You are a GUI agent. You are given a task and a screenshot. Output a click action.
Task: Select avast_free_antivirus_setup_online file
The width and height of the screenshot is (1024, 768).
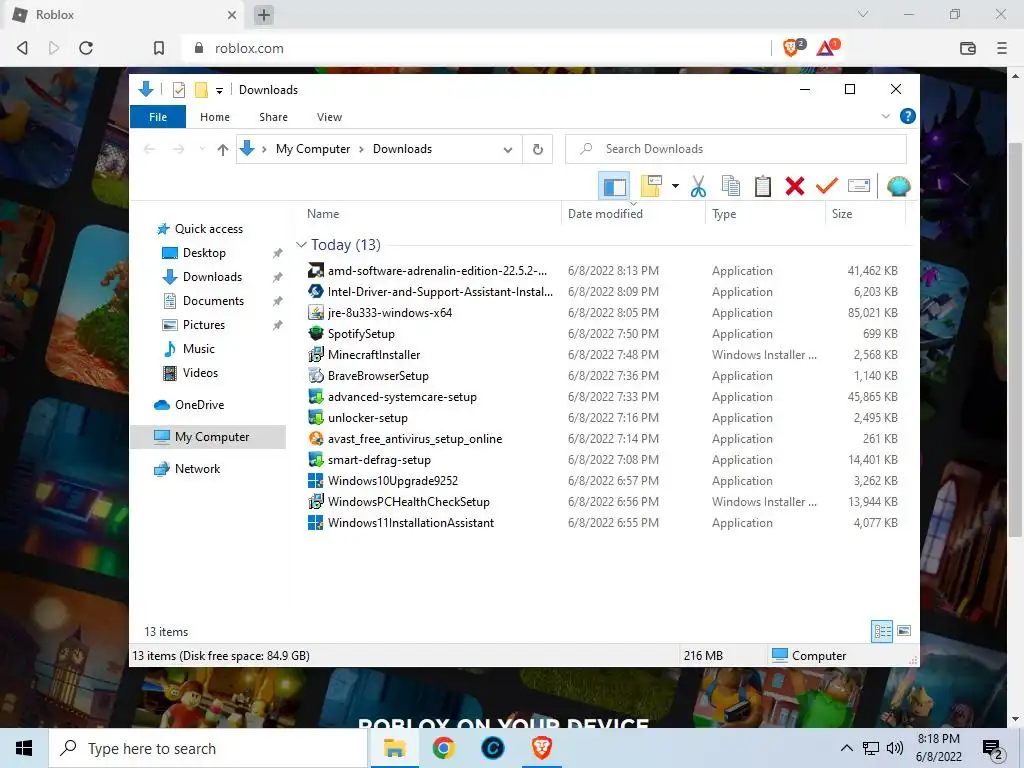coord(415,439)
